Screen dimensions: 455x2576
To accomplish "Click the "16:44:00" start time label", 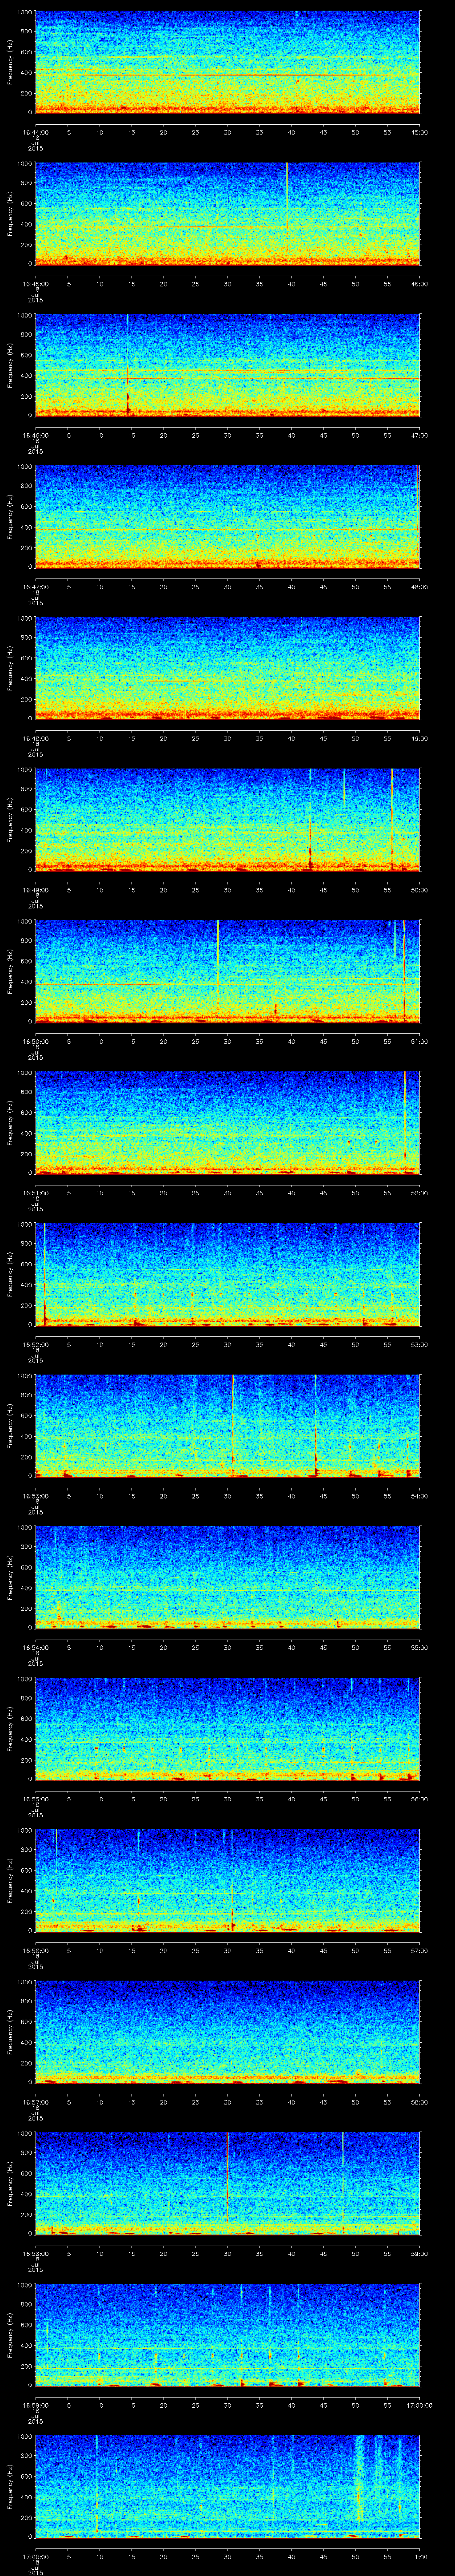I will (x=35, y=131).
